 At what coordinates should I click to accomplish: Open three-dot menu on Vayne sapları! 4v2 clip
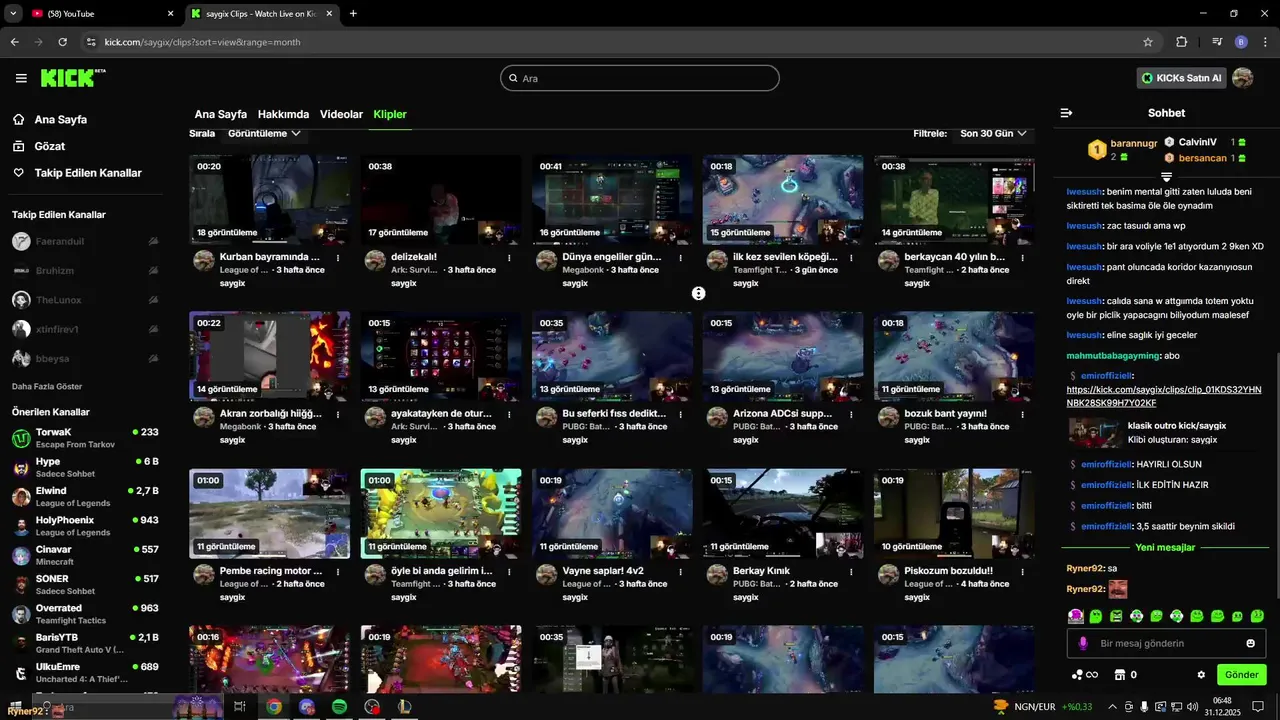680,571
